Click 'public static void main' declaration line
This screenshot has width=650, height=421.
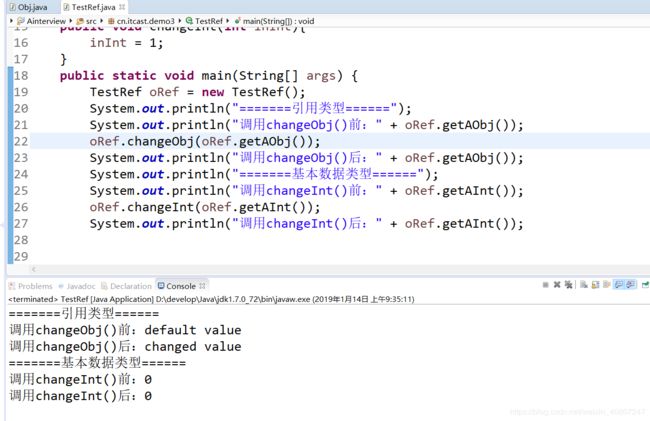pyautogui.click(x=209, y=76)
